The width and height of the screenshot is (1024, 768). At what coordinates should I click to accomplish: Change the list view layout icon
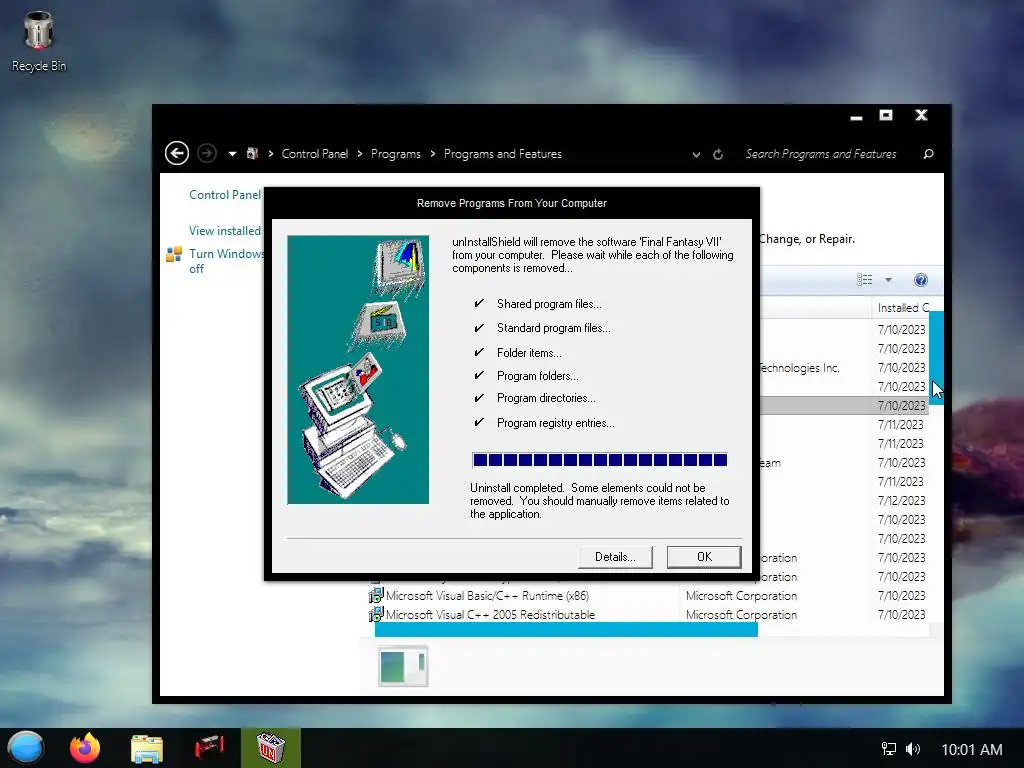pyautogui.click(x=864, y=280)
